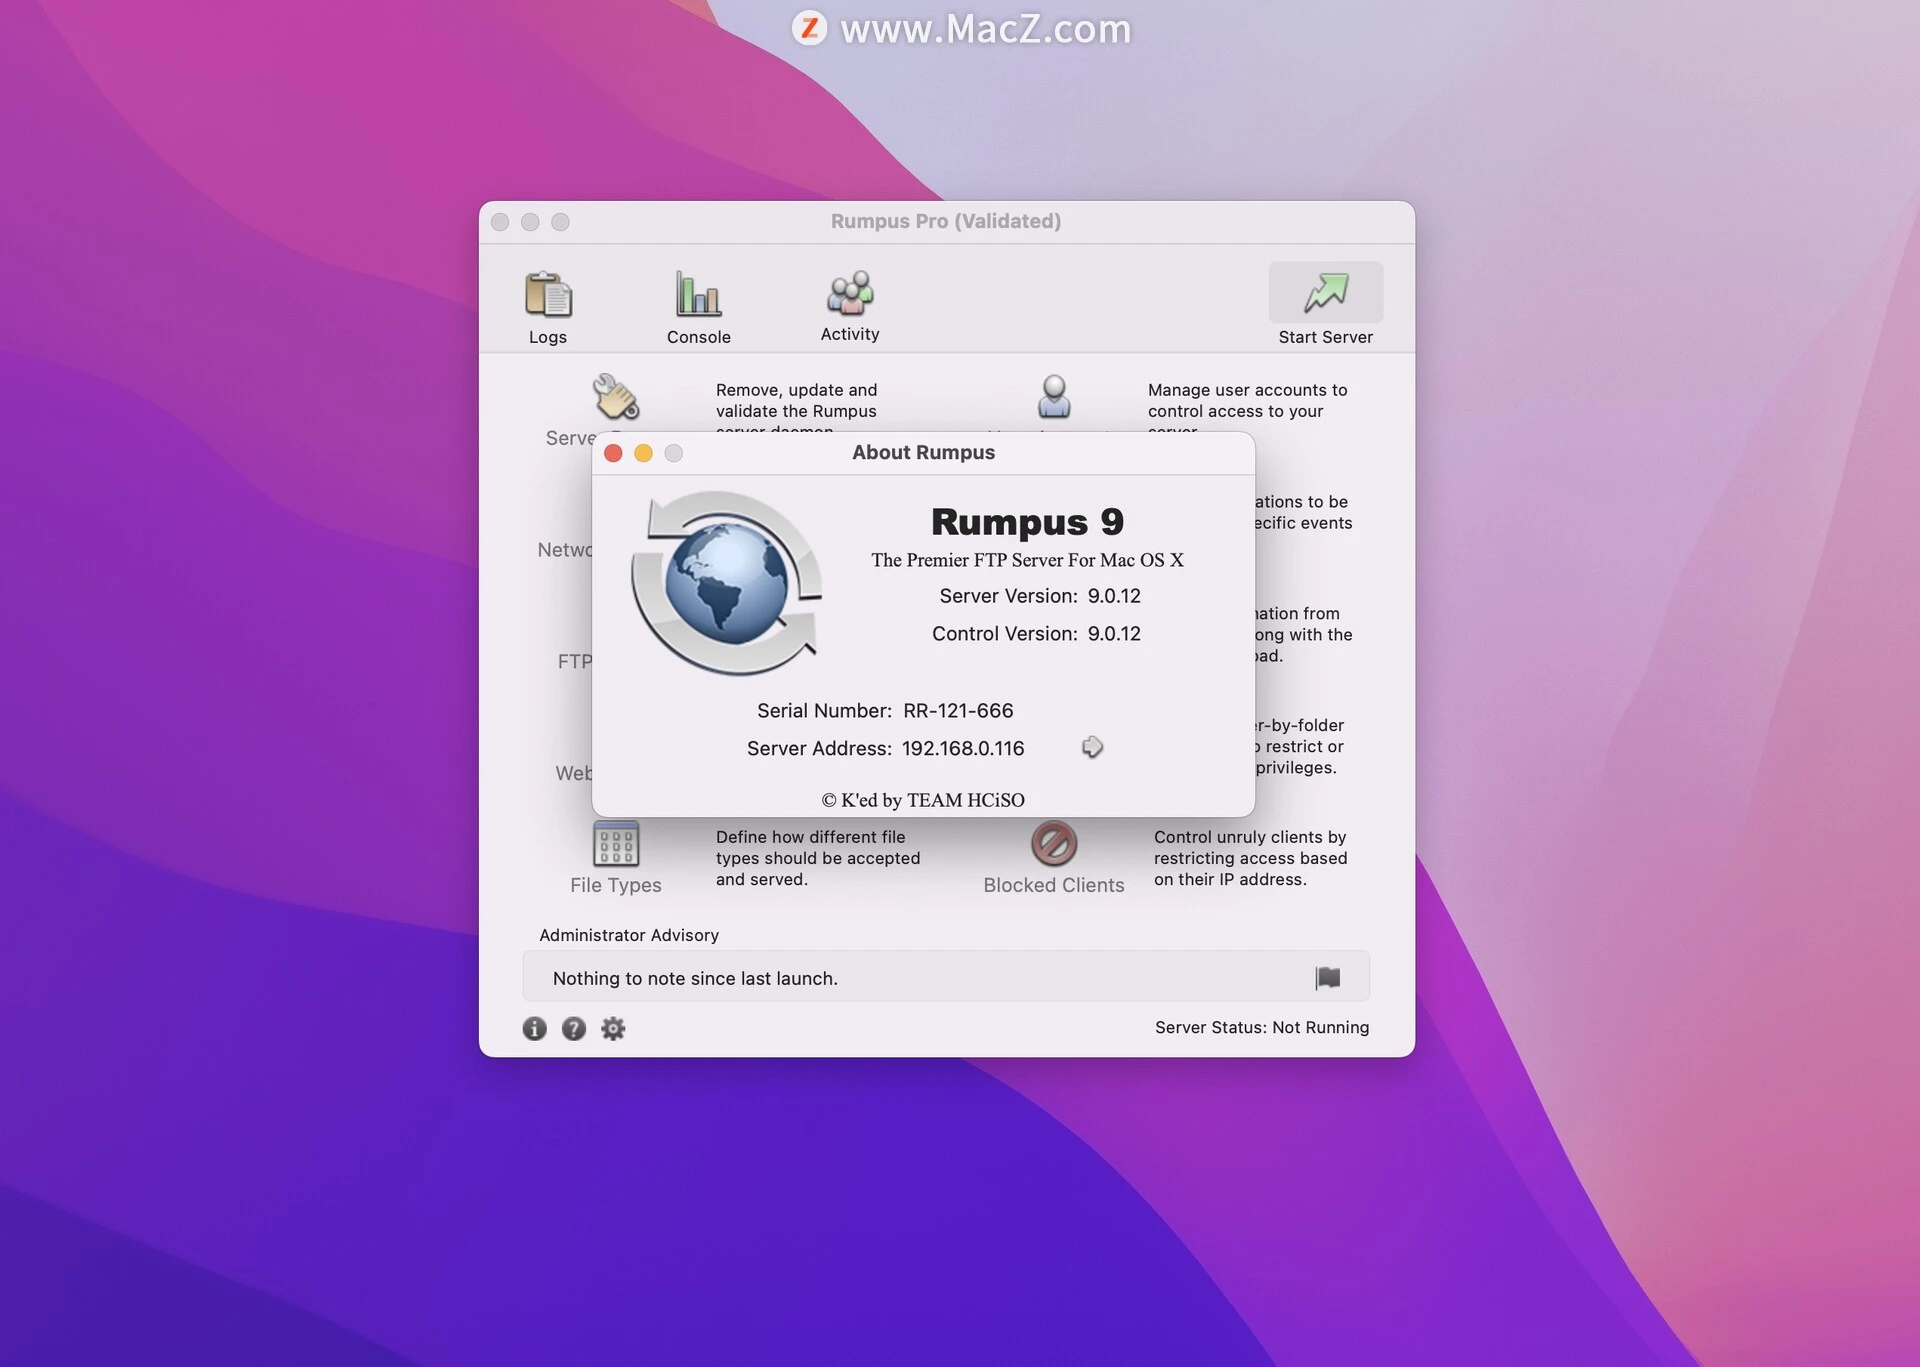This screenshot has height=1367, width=1920.
Task: Open the Console chart icon
Action: [698, 294]
